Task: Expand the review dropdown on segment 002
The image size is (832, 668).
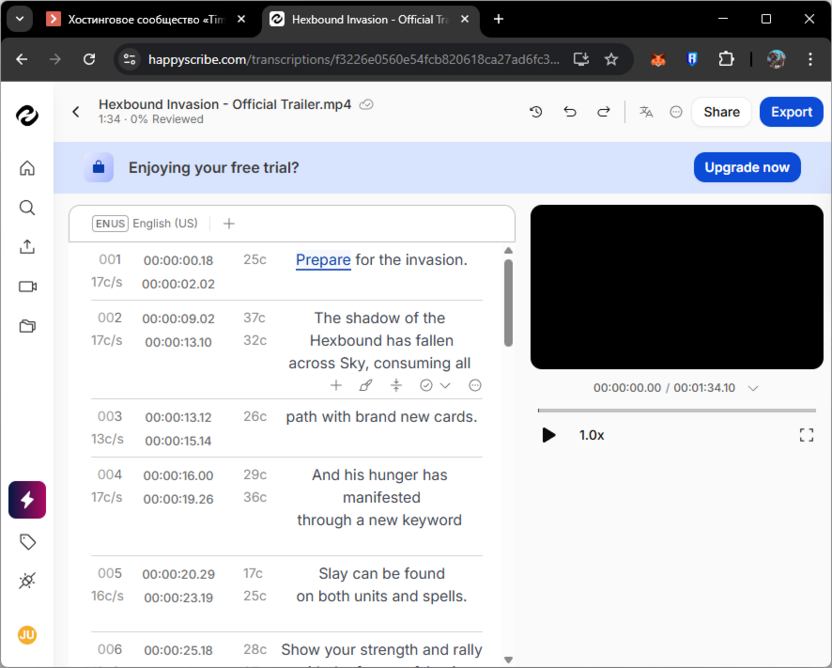Action: [445, 386]
